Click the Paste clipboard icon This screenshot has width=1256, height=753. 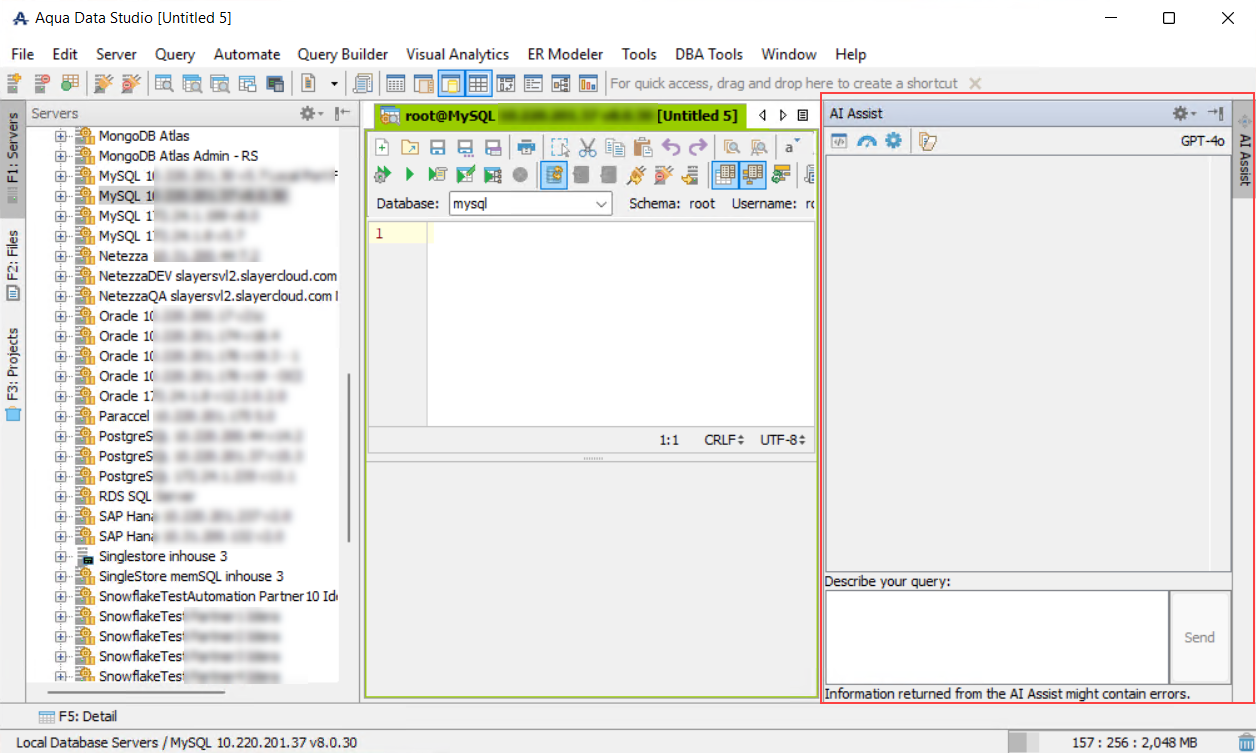coord(643,147)
